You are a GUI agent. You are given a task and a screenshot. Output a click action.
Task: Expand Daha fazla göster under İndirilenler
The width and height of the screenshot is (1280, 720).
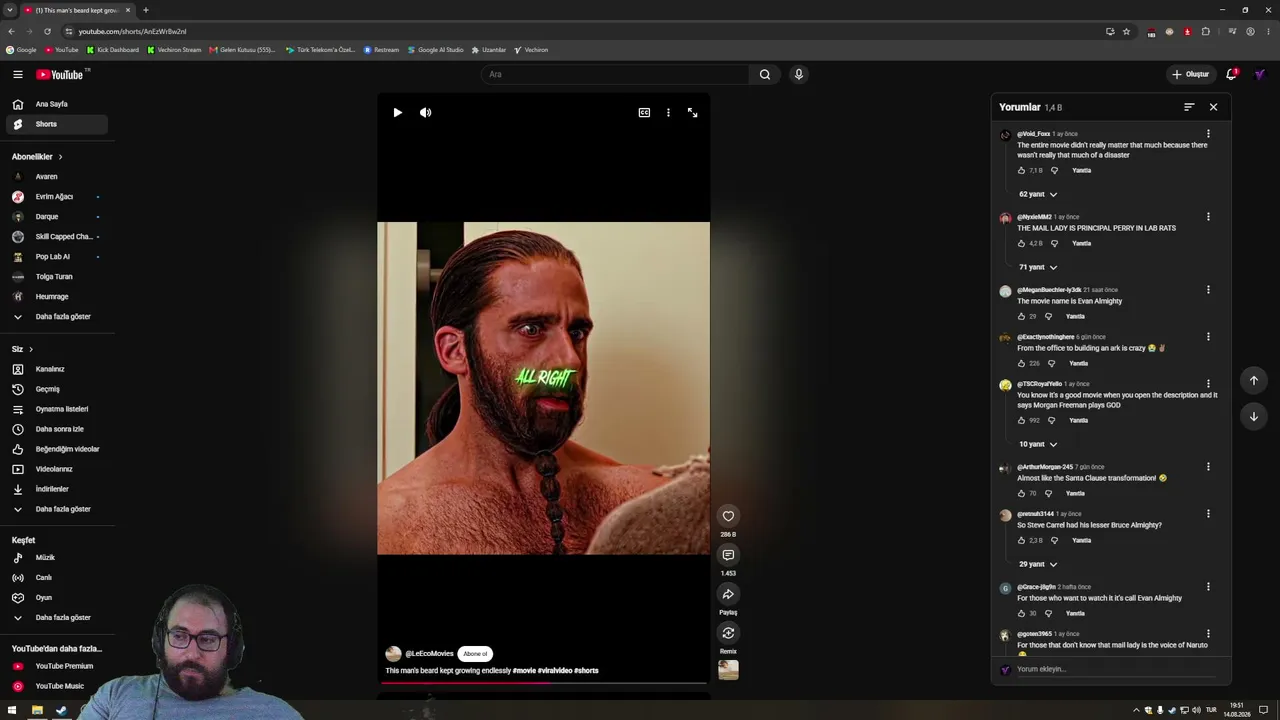coord(59,509)
